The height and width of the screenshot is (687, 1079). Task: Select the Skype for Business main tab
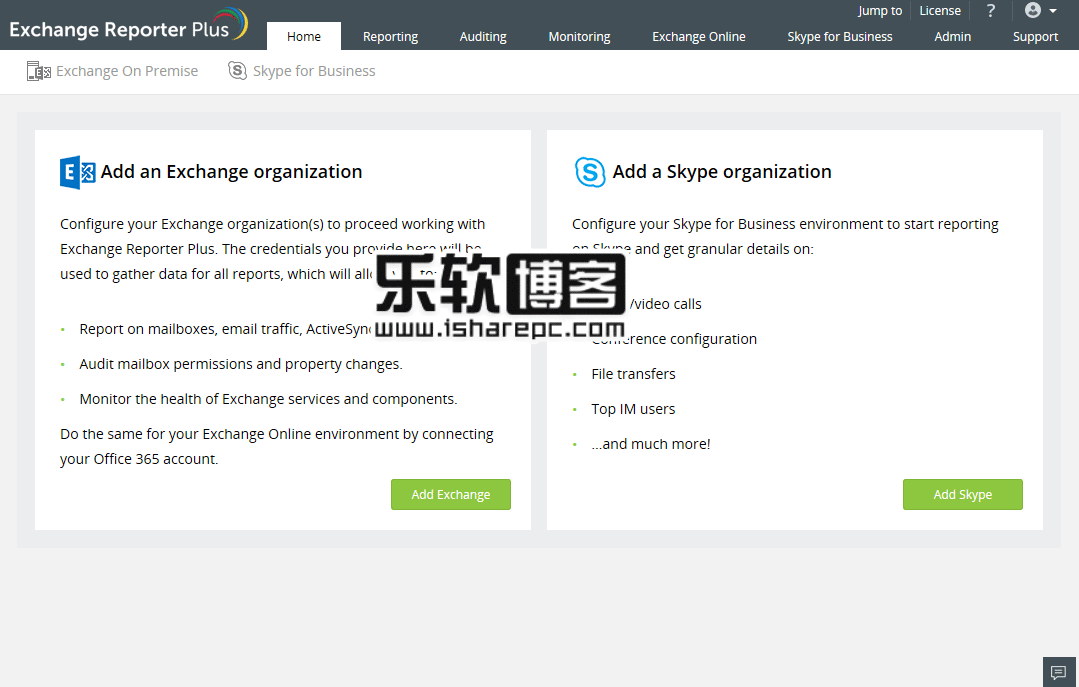(840, 36)
